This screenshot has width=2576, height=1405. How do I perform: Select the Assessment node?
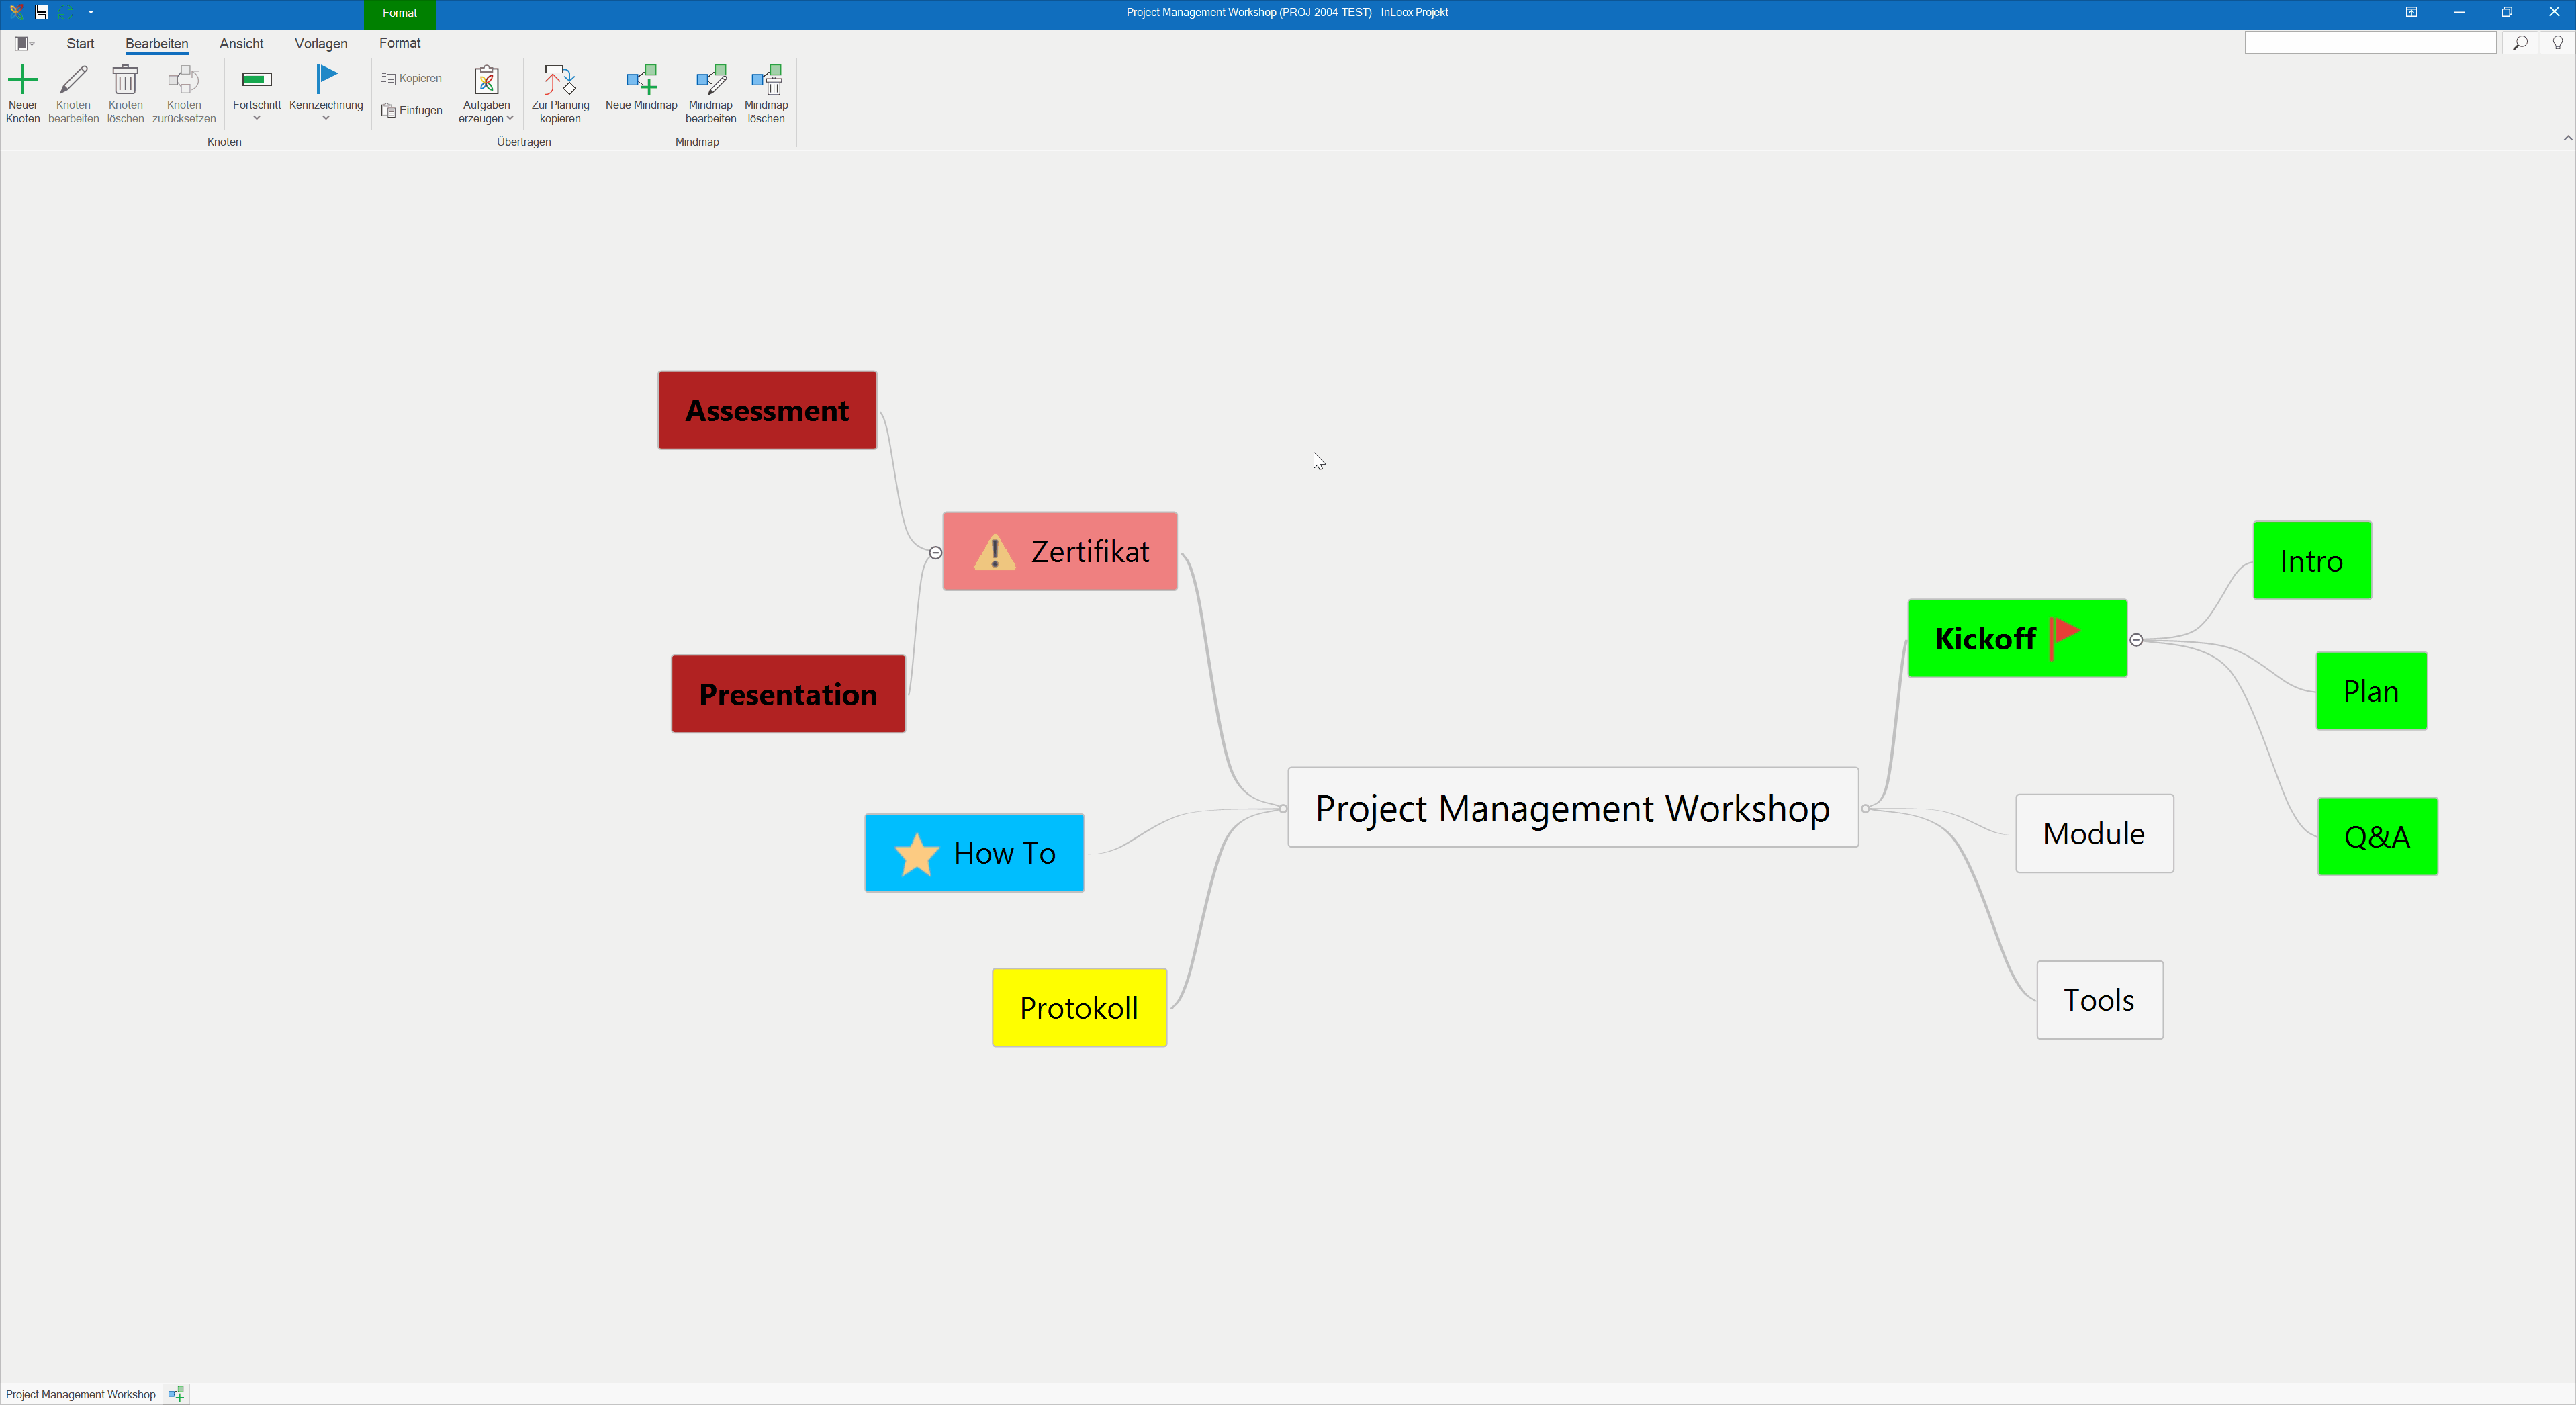tap(767, 410)
